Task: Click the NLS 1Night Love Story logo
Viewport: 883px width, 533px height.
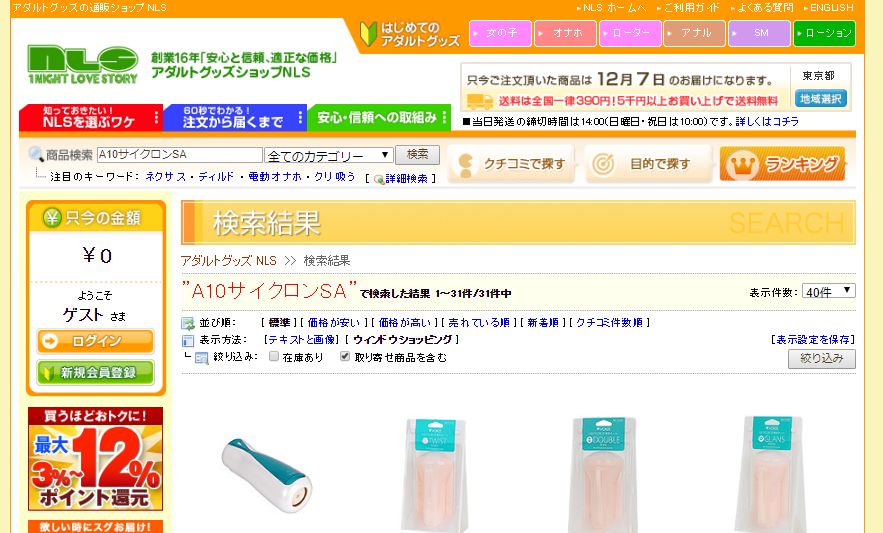Action: coord(83,65)
